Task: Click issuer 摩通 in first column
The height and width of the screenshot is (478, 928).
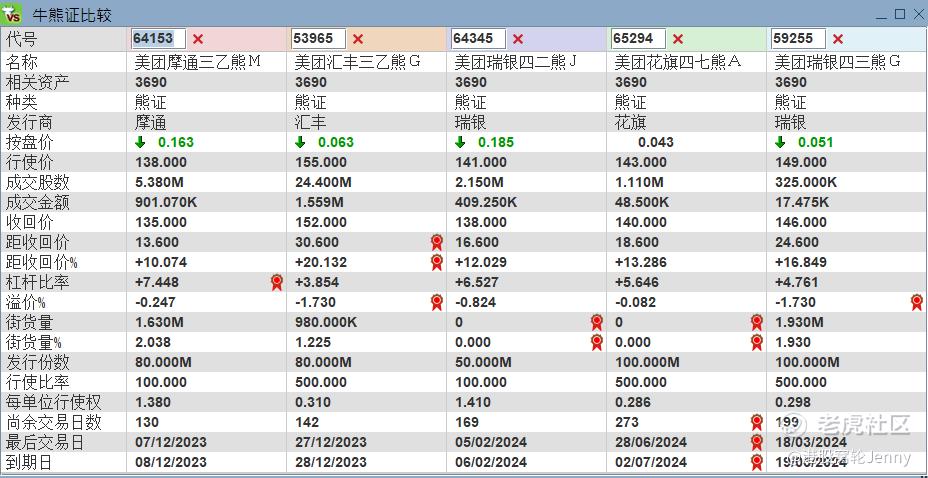Action: [150, 122]
